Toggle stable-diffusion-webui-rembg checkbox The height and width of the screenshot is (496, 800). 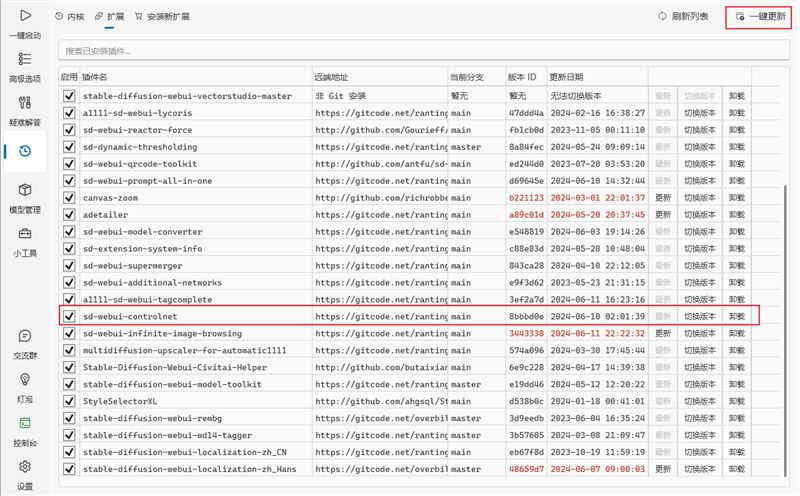(x=69, y=418)
